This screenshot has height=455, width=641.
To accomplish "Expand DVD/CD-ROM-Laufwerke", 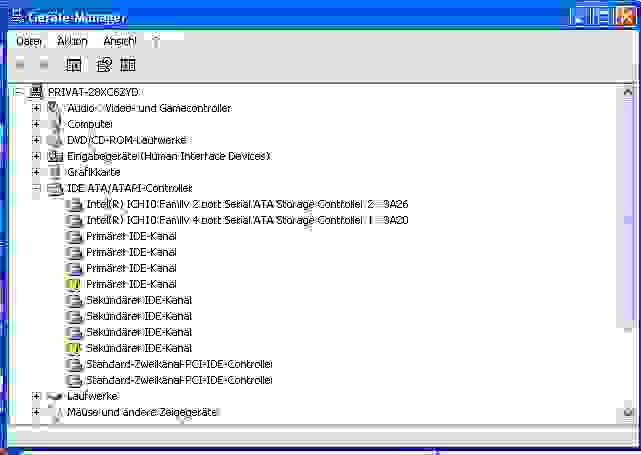I will click(36, 140).
